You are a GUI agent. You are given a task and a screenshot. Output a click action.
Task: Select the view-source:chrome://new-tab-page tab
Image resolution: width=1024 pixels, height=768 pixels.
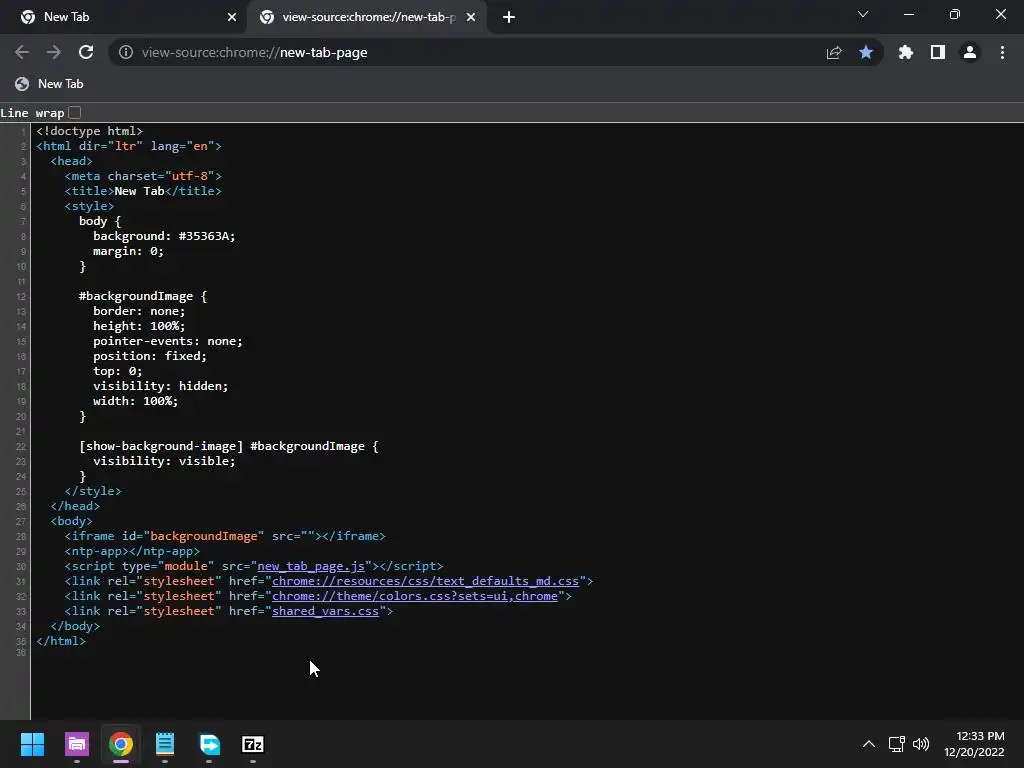coord(368,17)
